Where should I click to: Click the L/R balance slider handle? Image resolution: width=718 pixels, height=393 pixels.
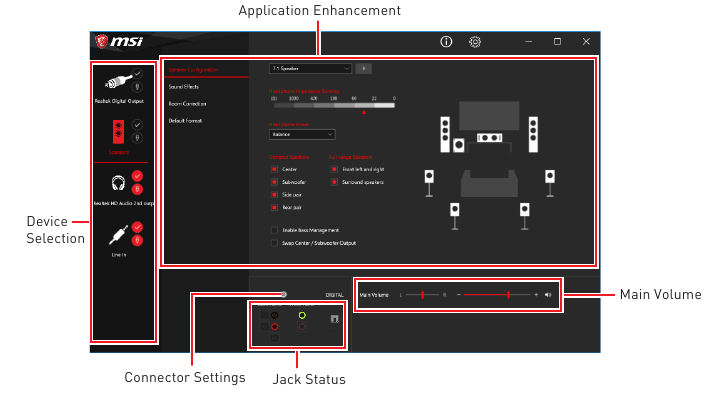[x=423, y=295]
